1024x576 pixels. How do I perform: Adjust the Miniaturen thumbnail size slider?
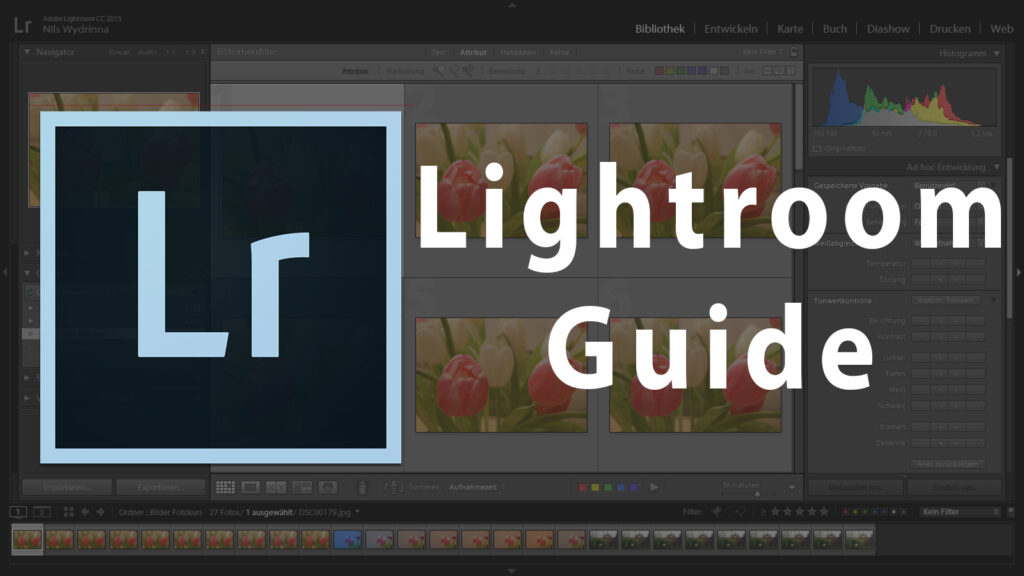pyautogui.click(x=750, y=494)
